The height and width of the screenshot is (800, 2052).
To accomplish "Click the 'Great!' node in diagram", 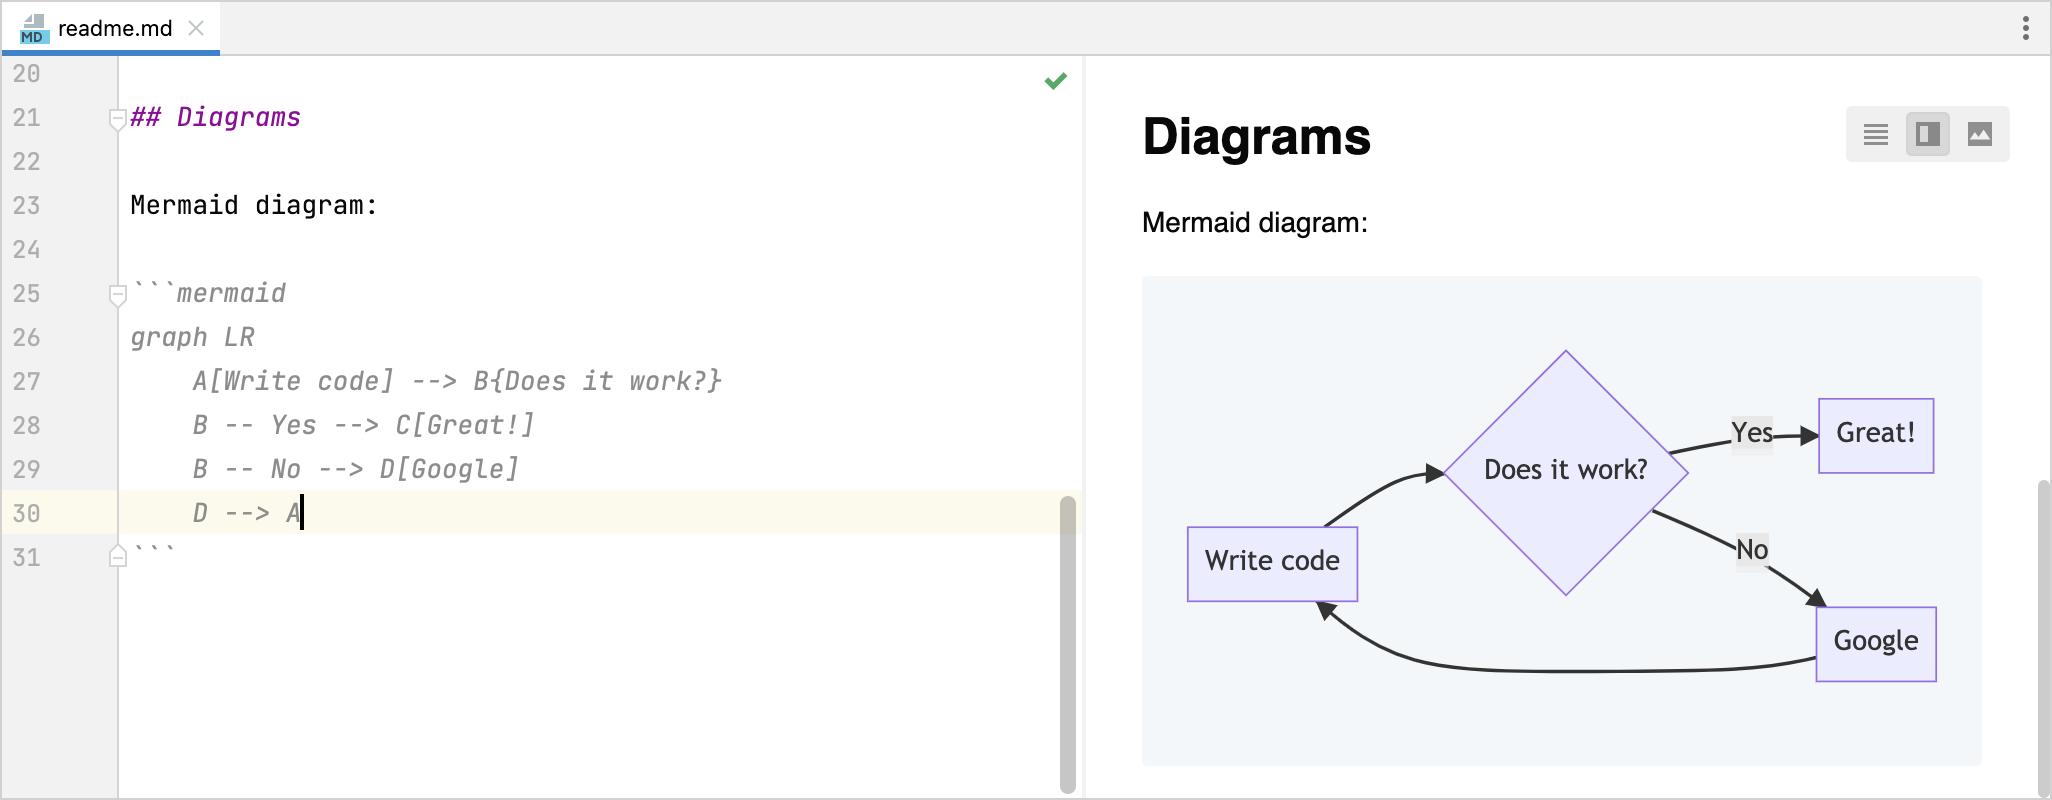I will coord(1876,435).
